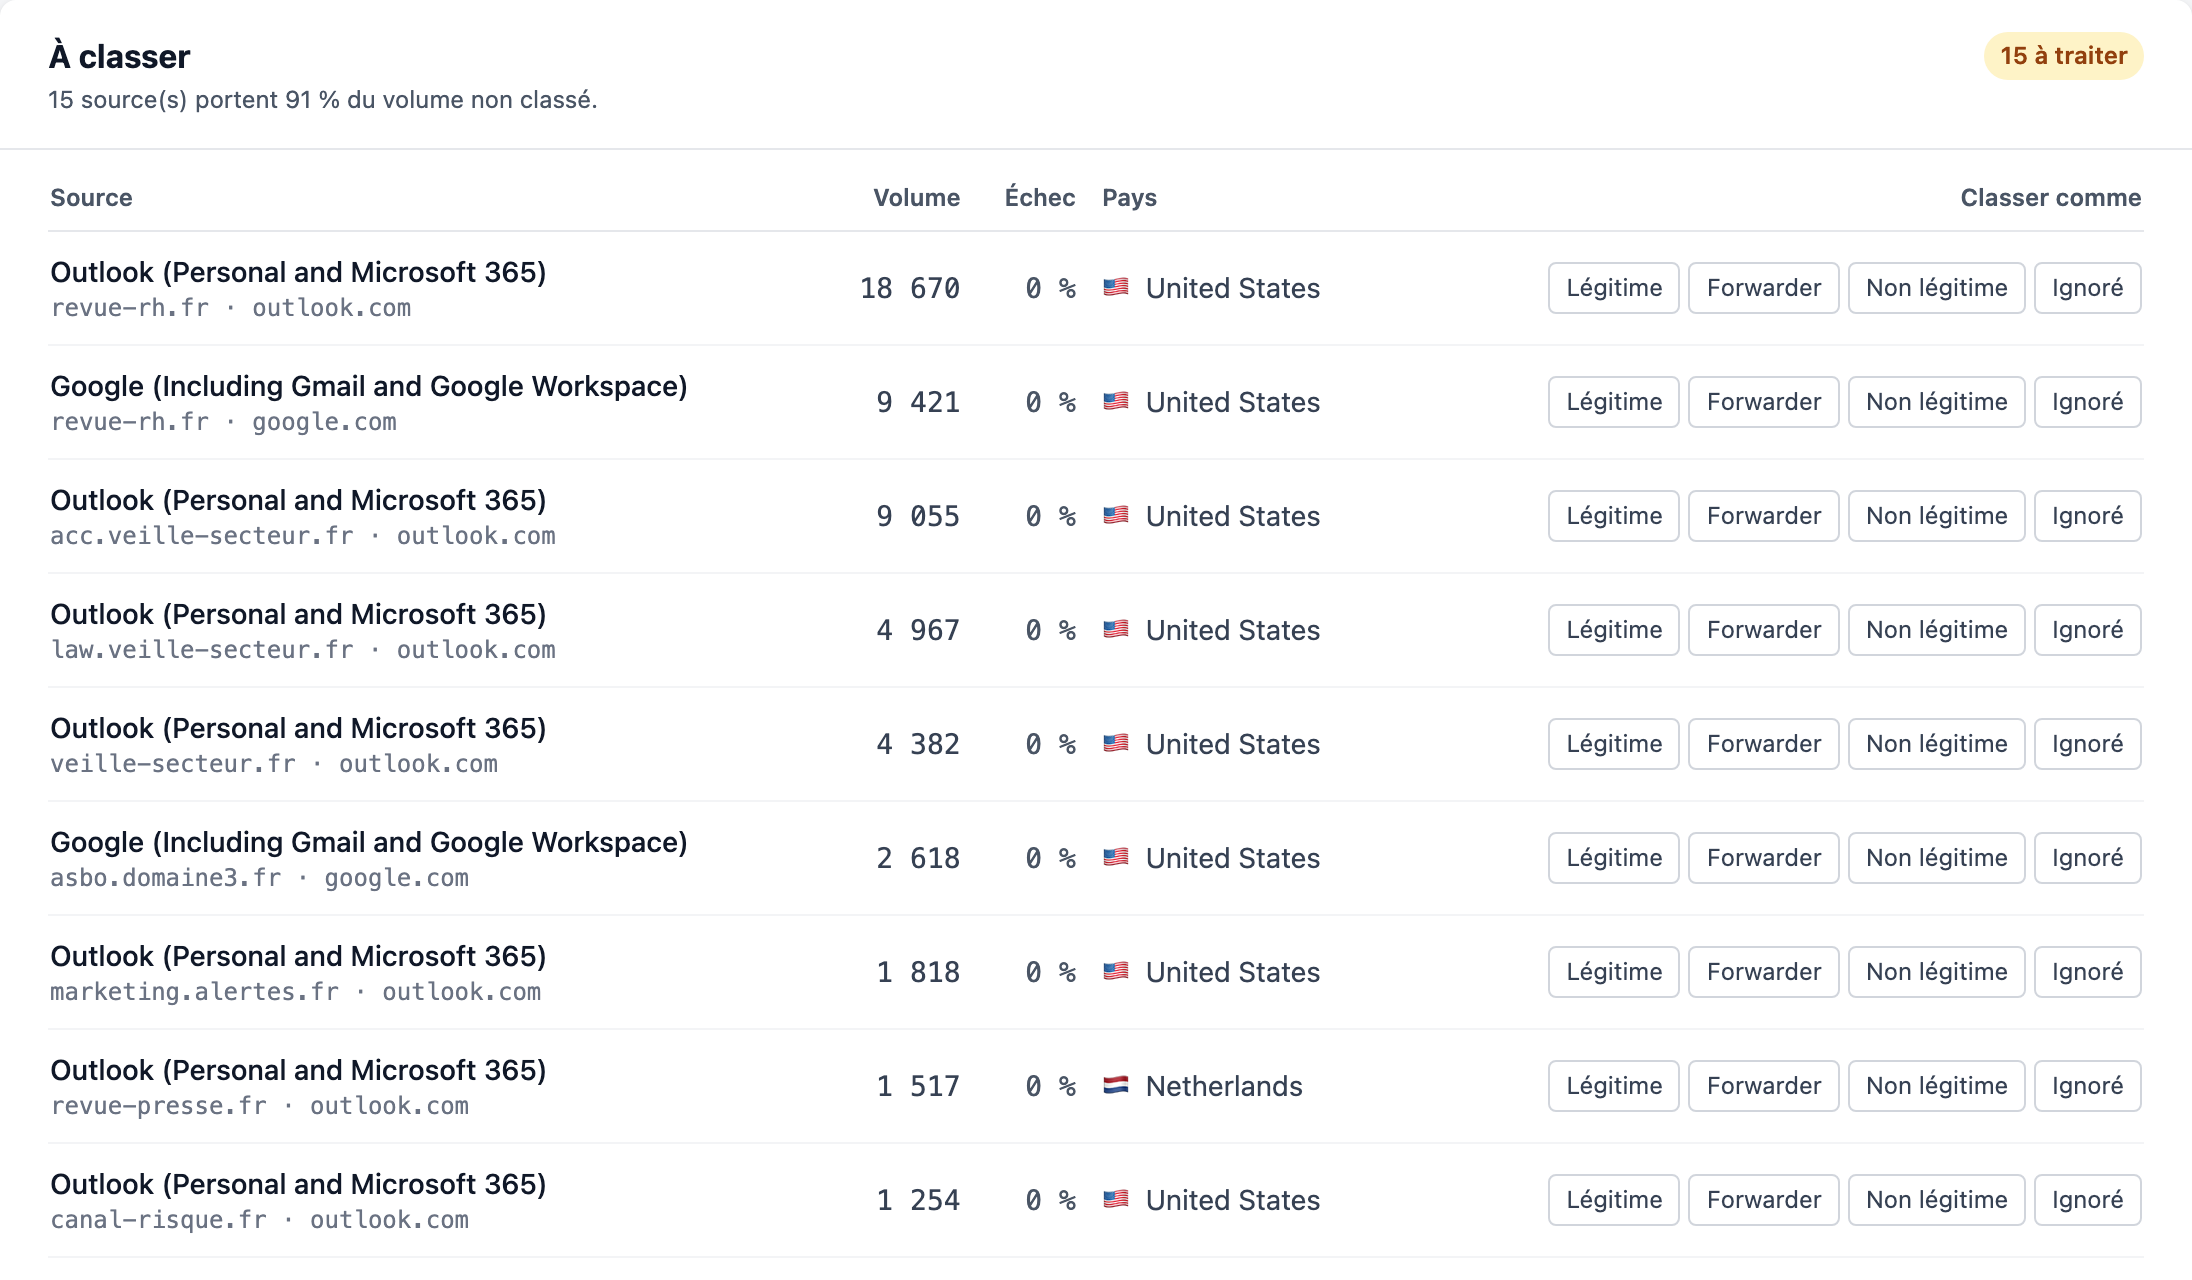Click the law.veille-secteur.fr · outlook.com subtitle
This screenshot has width=2192, height=1280.
tap(303, 650)
